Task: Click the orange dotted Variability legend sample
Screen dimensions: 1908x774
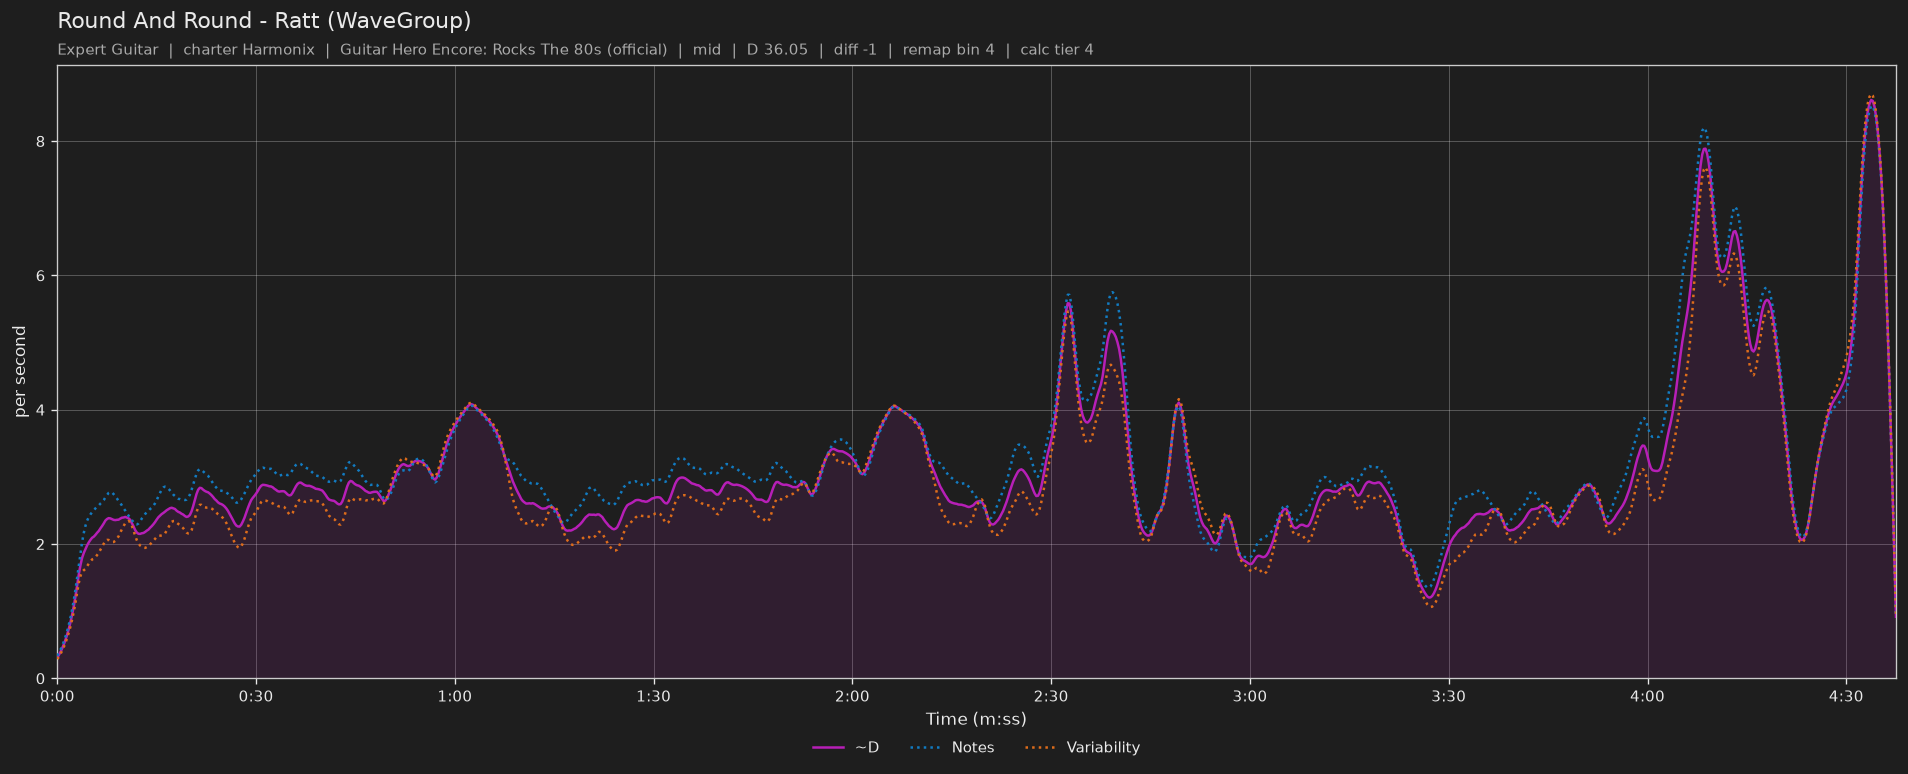Action: pyautogui.click(x=1041, y=748)
